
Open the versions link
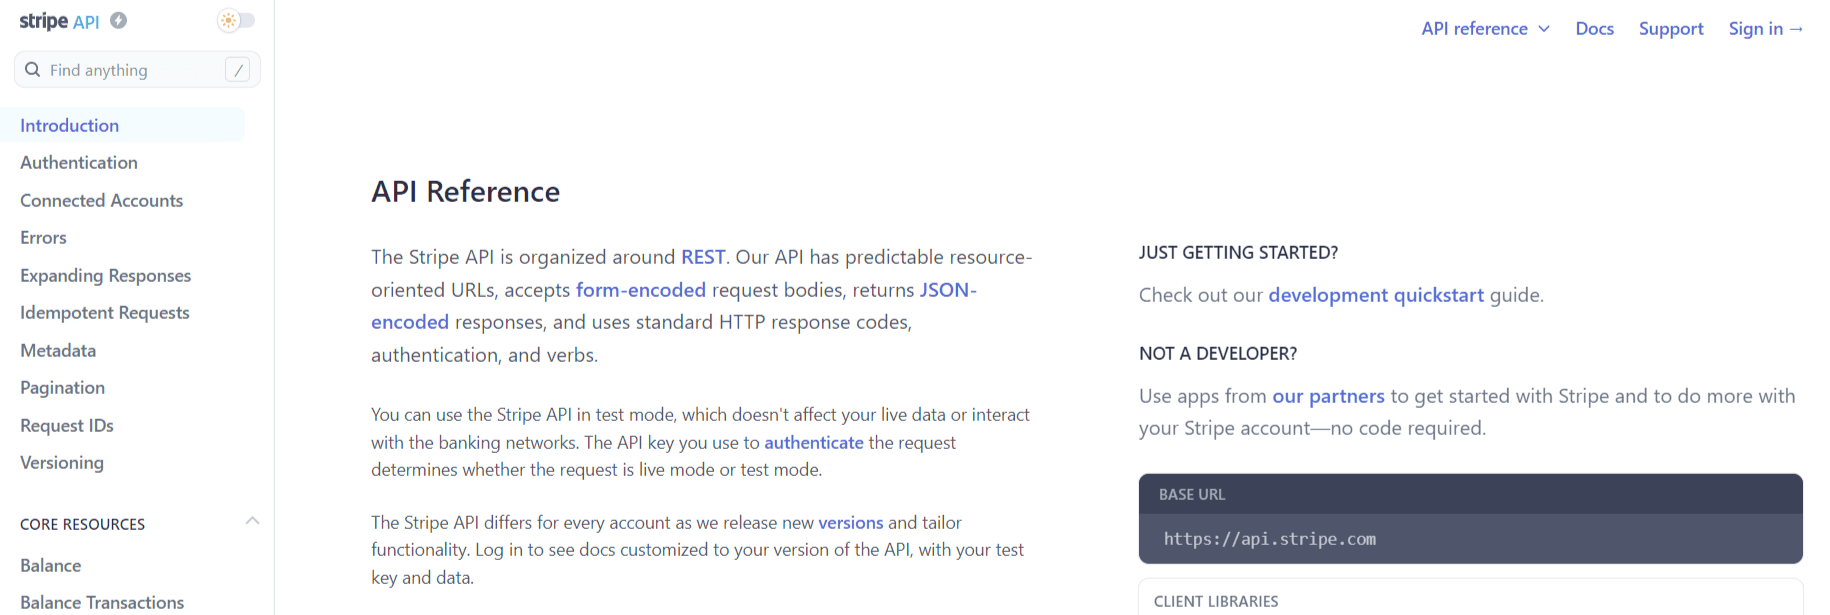tap(850, 521)
